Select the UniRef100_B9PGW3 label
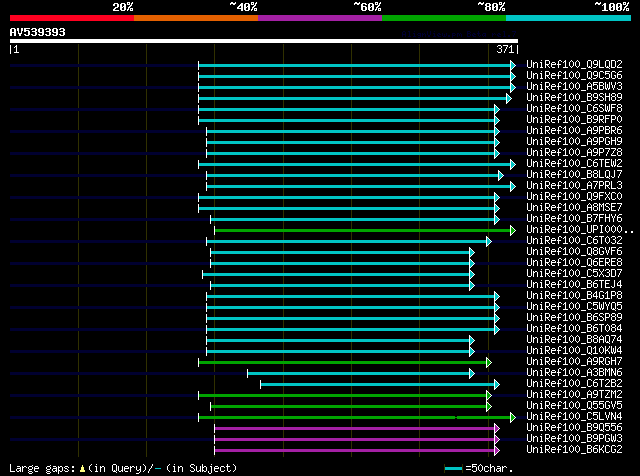Image resolution: width=640 pixels, height=476 pixels. pyautogui.click(x=574, y=439)
